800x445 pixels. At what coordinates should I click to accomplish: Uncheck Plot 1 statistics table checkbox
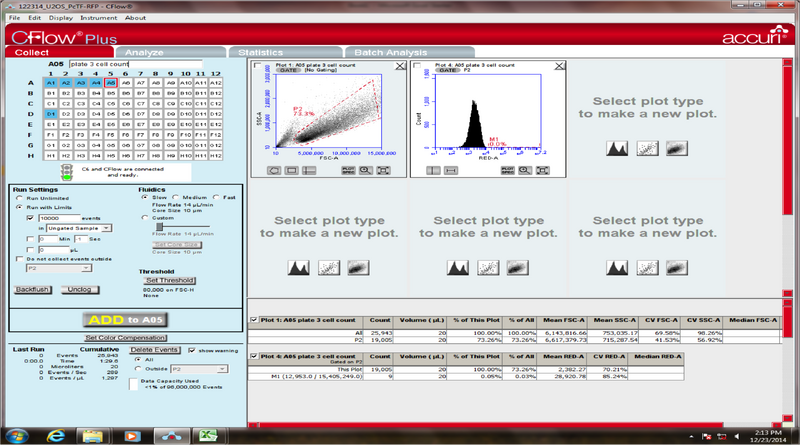254,320
